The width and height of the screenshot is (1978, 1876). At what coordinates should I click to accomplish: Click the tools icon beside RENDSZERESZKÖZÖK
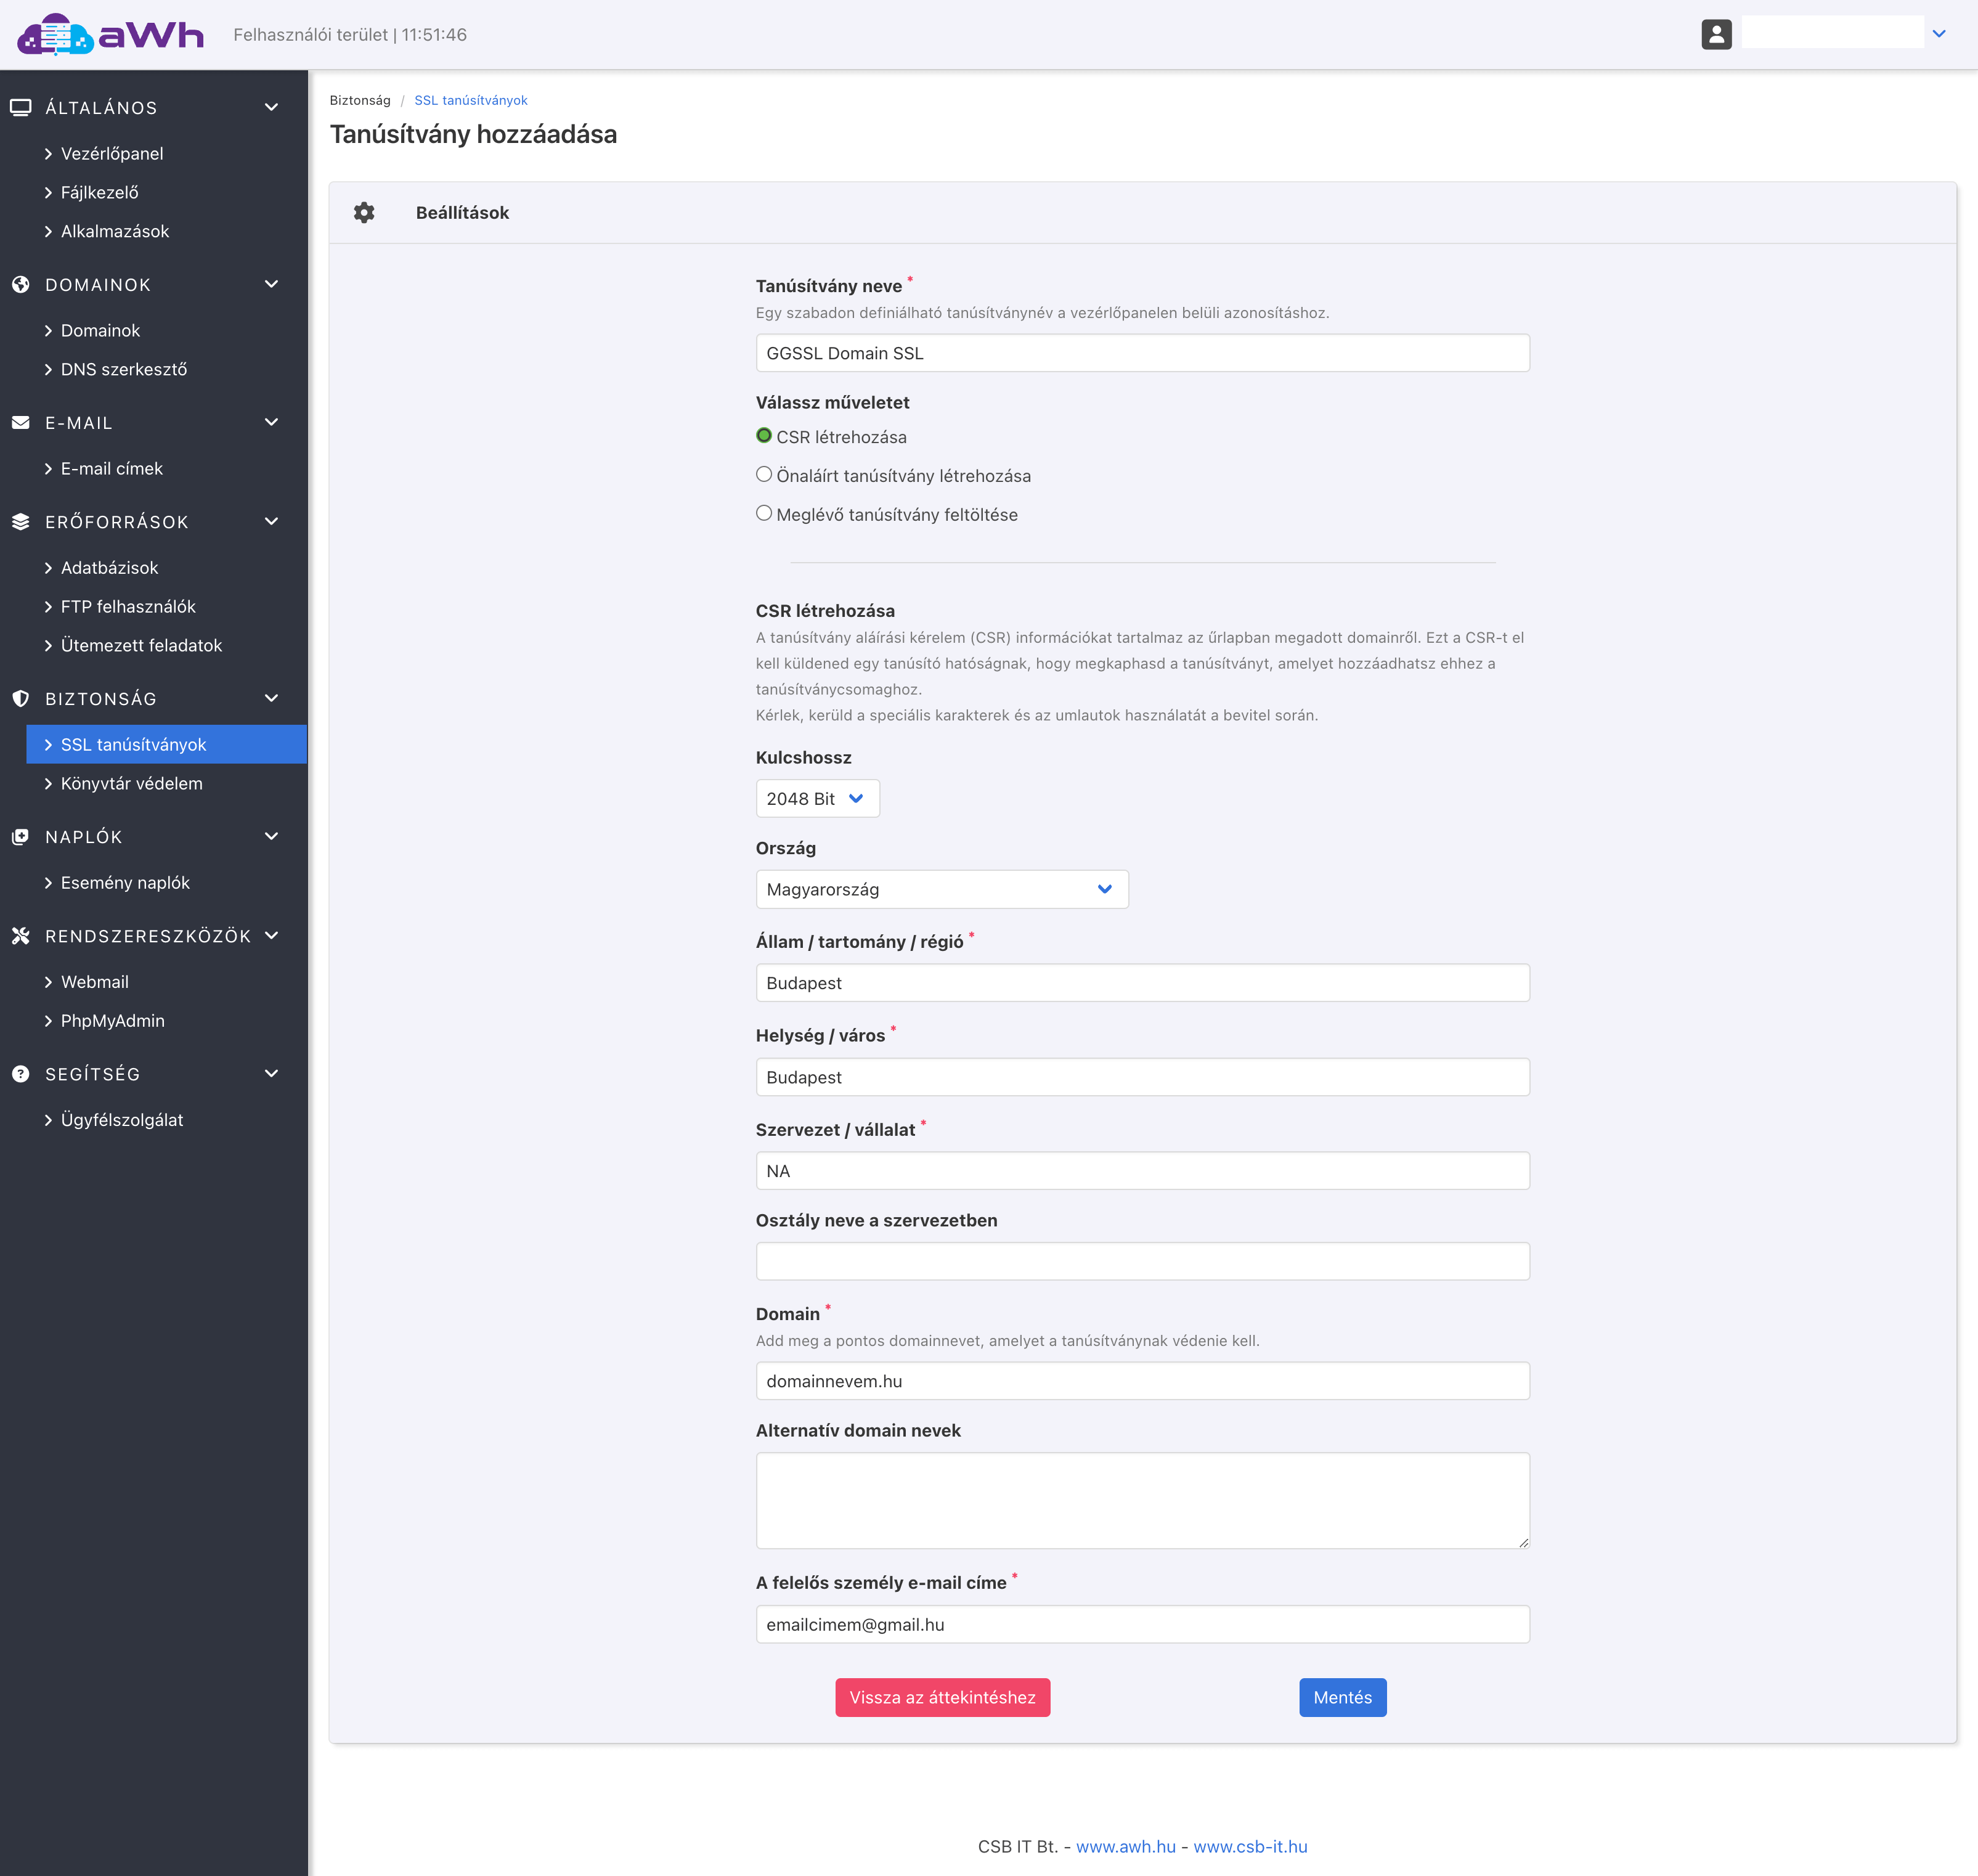point(20,936)
